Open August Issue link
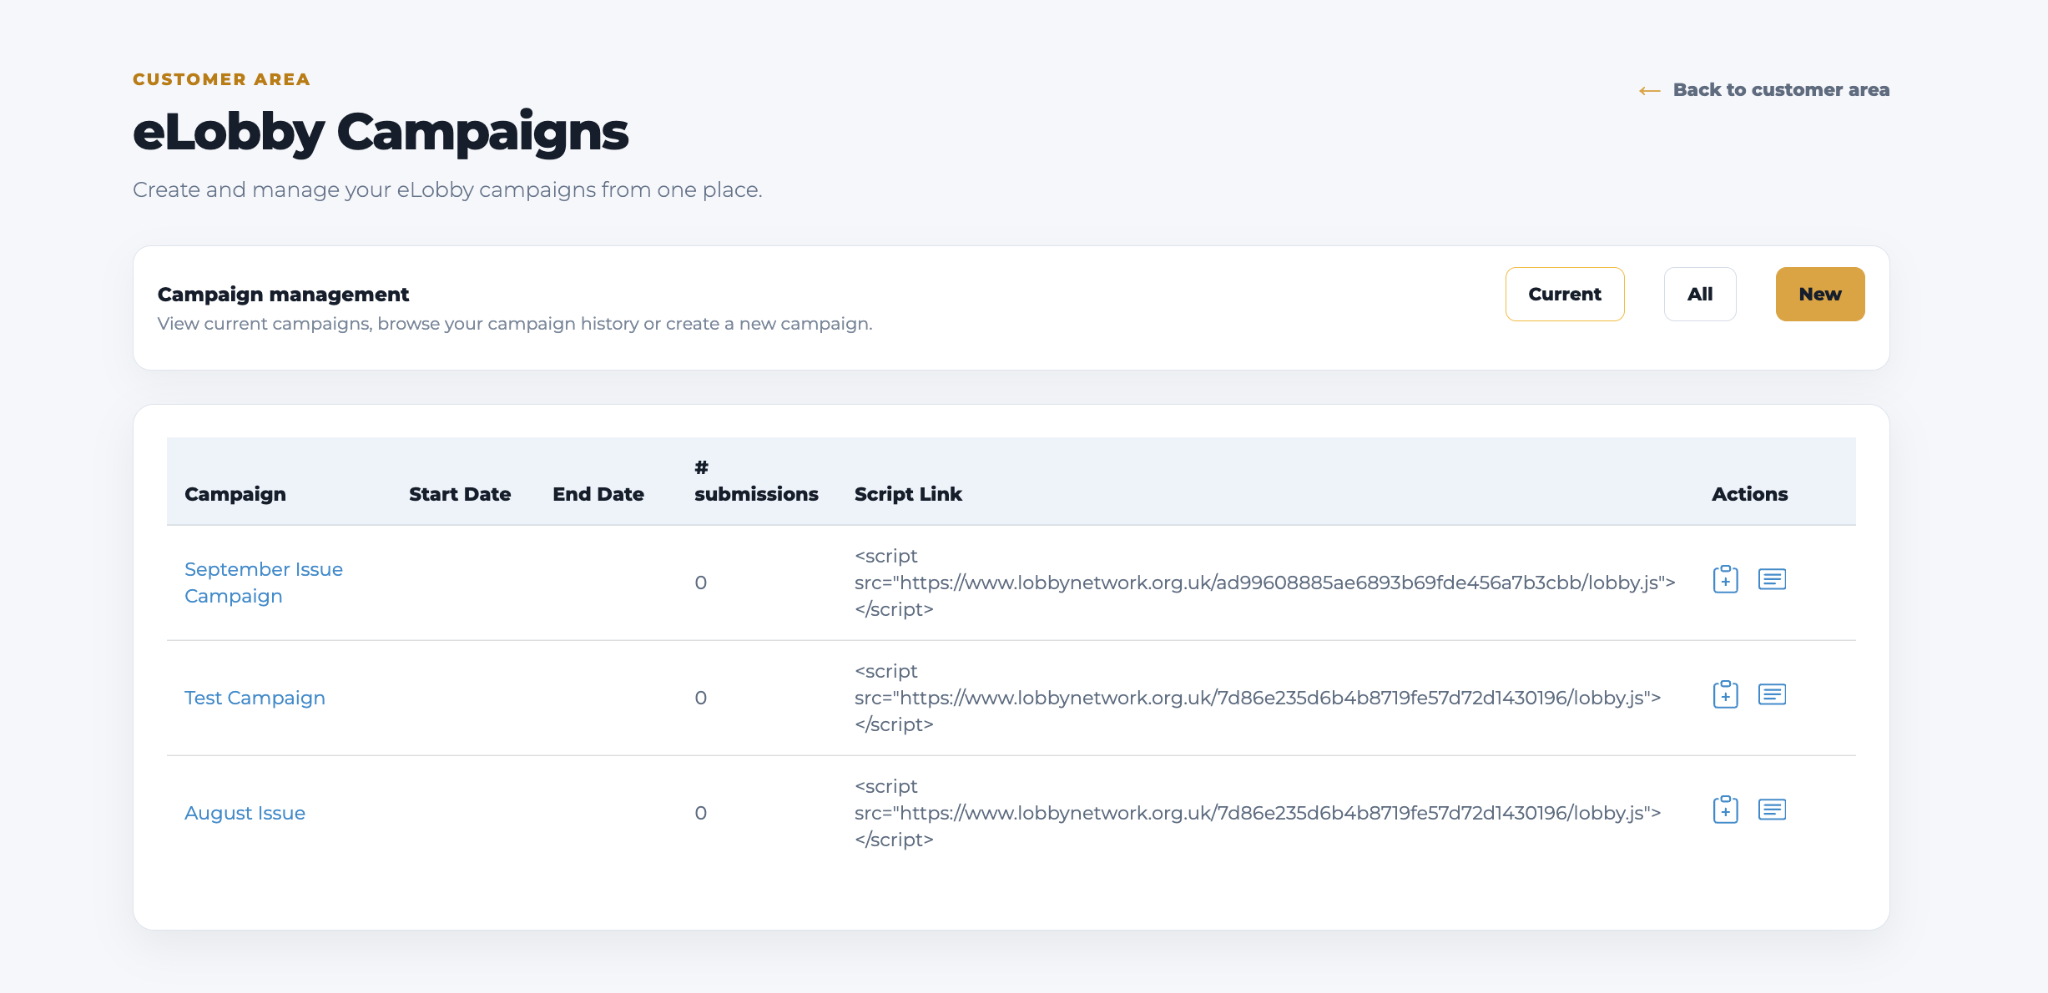Screen dimensions: 2048x993 [x=245, y=813]
